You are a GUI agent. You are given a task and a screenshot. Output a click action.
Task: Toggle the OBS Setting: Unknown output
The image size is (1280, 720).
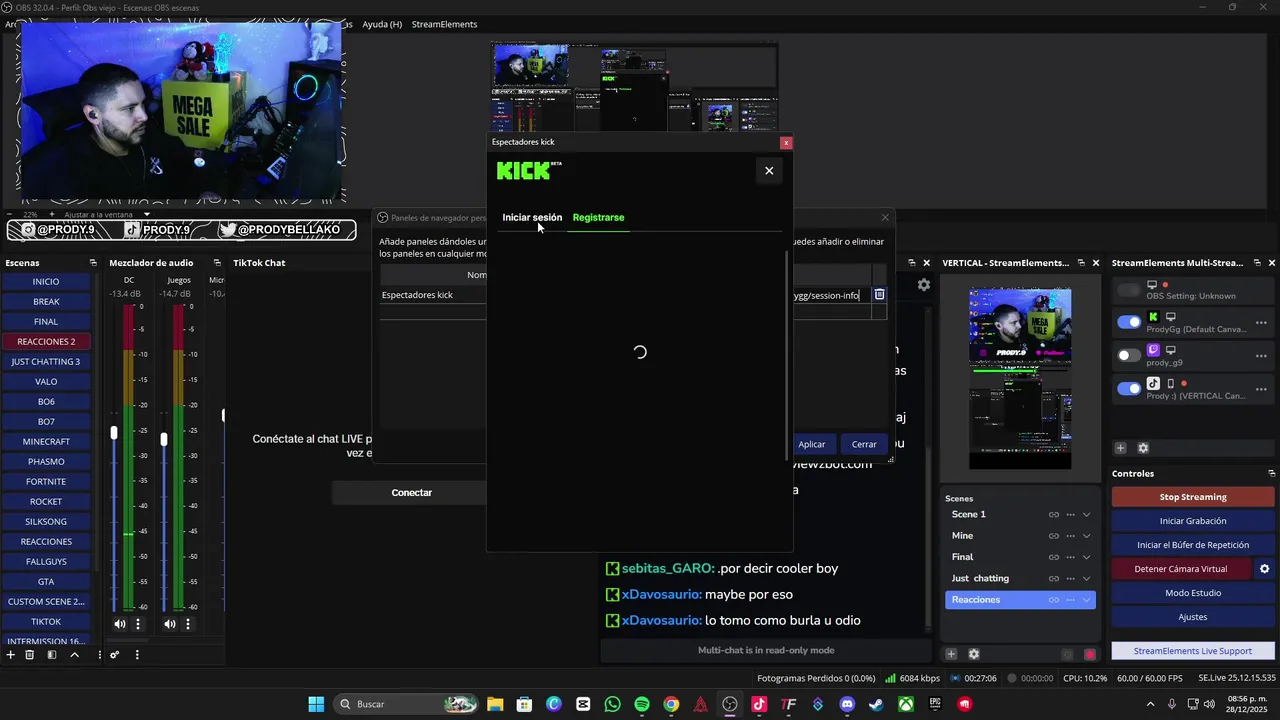(x=1129, y=290)
